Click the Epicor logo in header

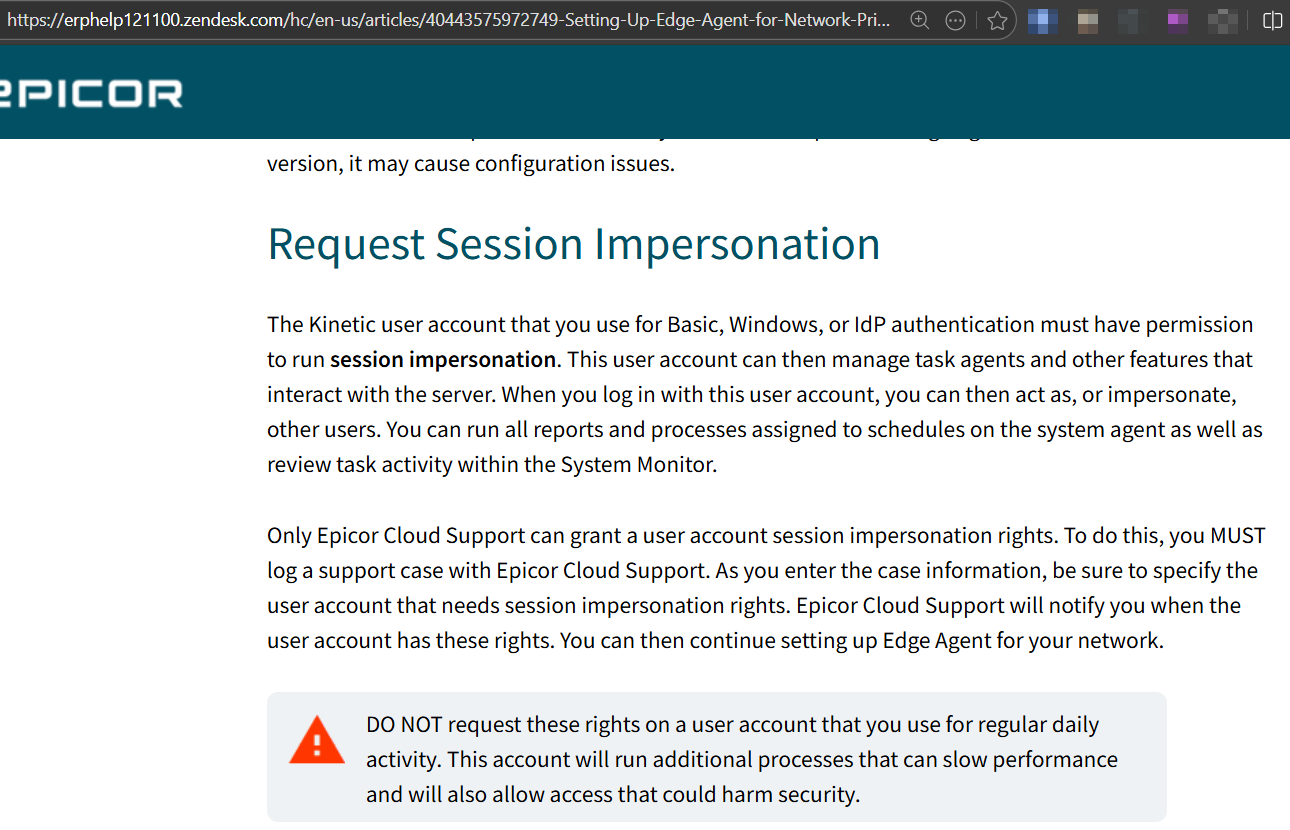click(x=92, y=94)
